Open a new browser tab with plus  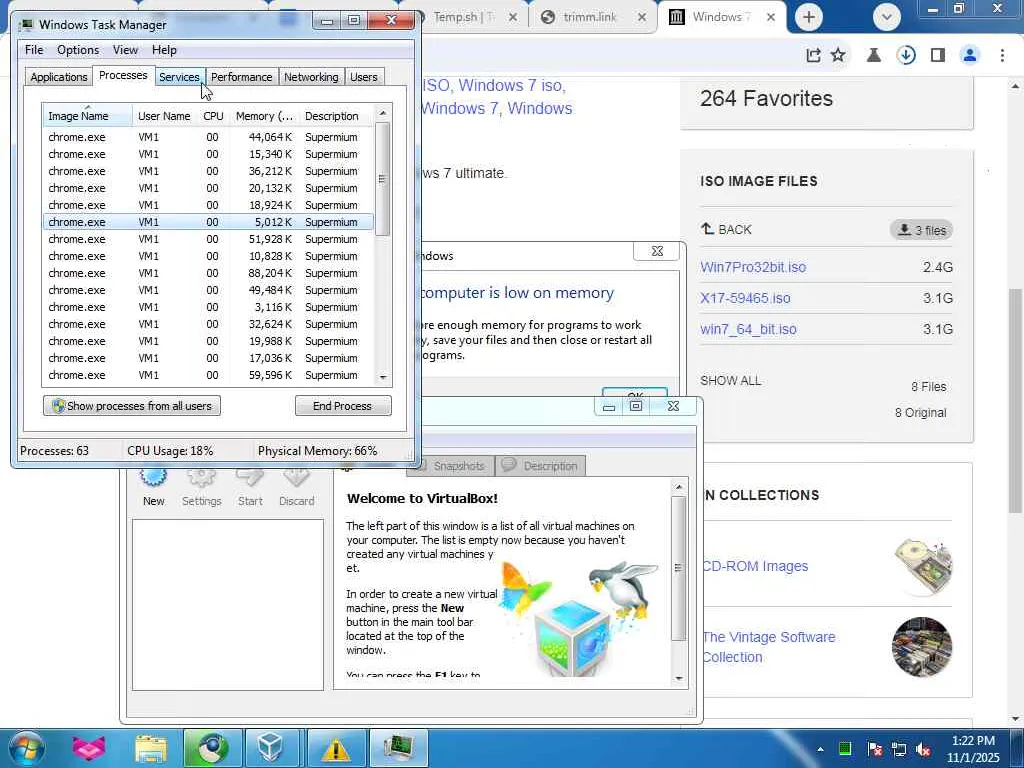808,17
